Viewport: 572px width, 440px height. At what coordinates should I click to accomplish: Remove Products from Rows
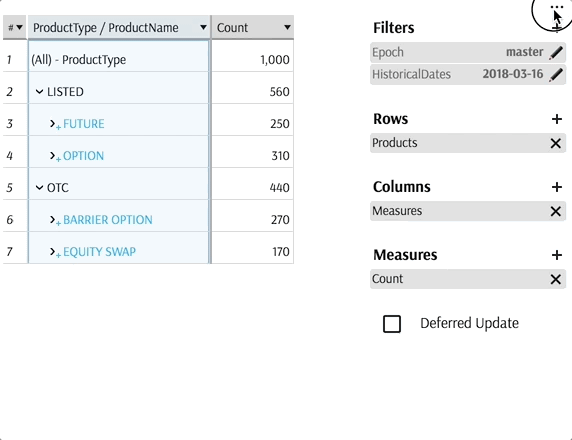click(x=556, y=143)
